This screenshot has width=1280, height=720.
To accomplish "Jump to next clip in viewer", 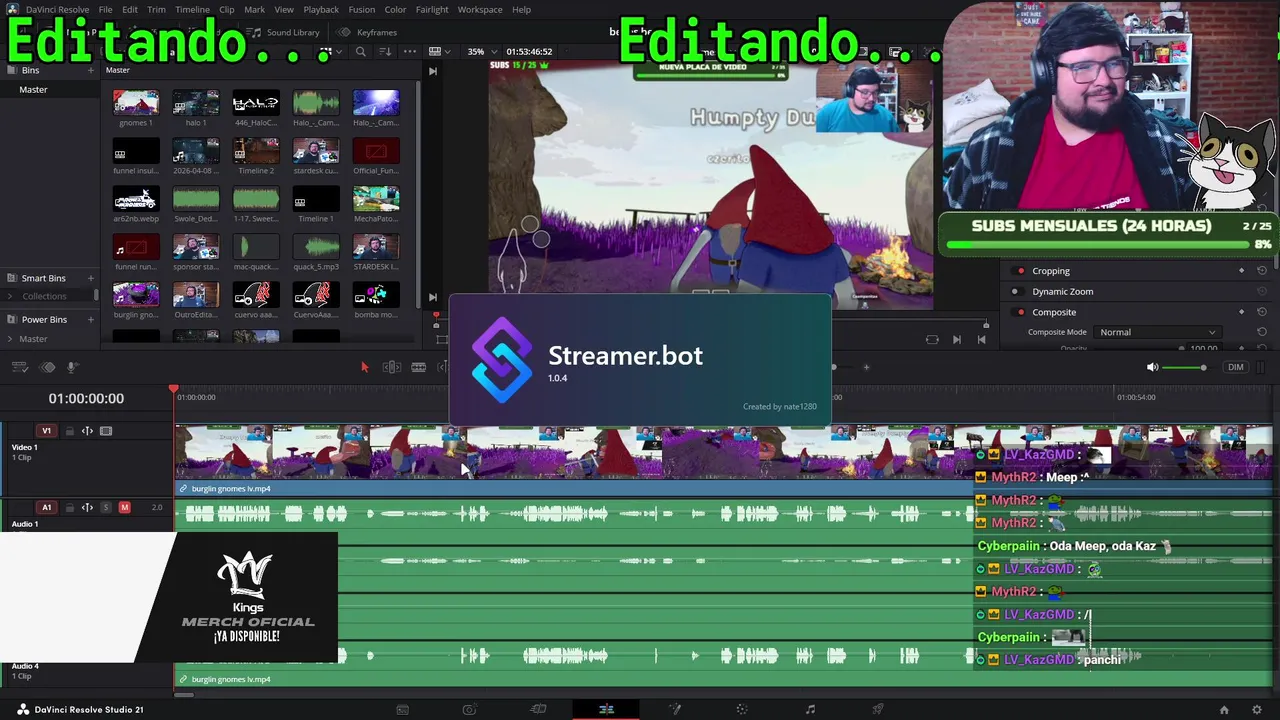I will coord(957,339).
